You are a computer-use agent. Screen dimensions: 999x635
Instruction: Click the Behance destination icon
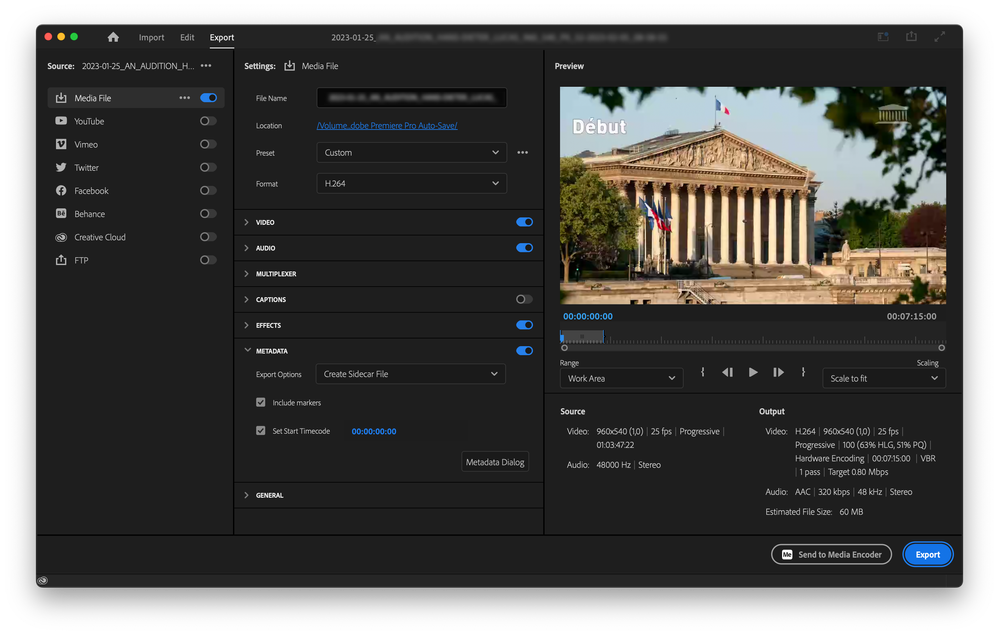pyautogui.click(x=61, y=214)
